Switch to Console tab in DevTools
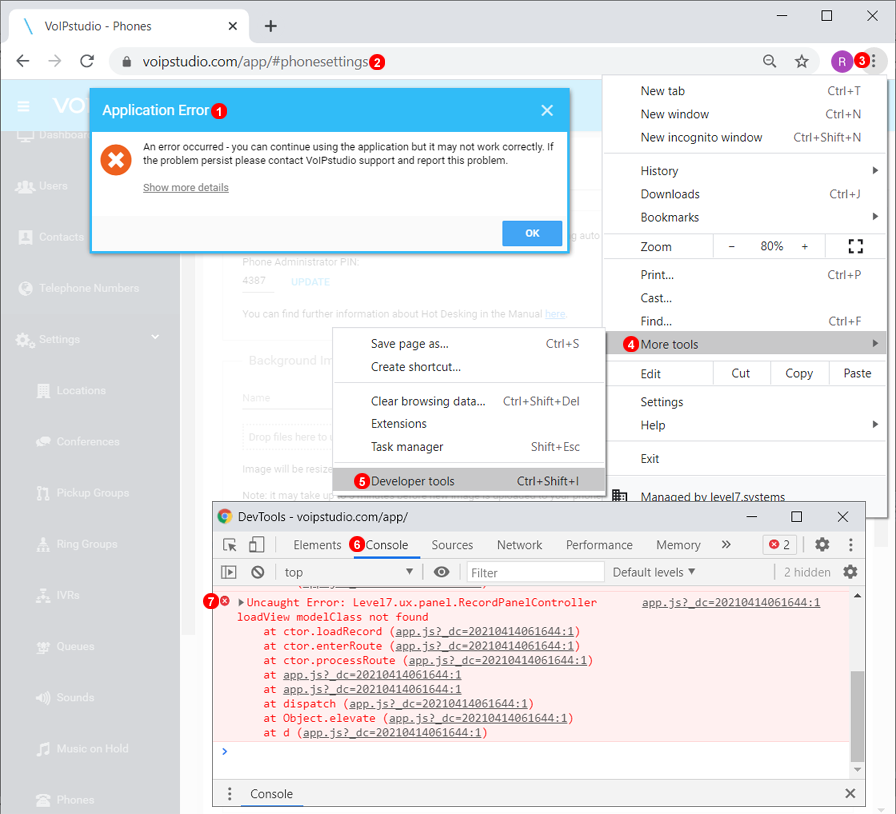The image size is (896, 814). (x=387, y=545)
